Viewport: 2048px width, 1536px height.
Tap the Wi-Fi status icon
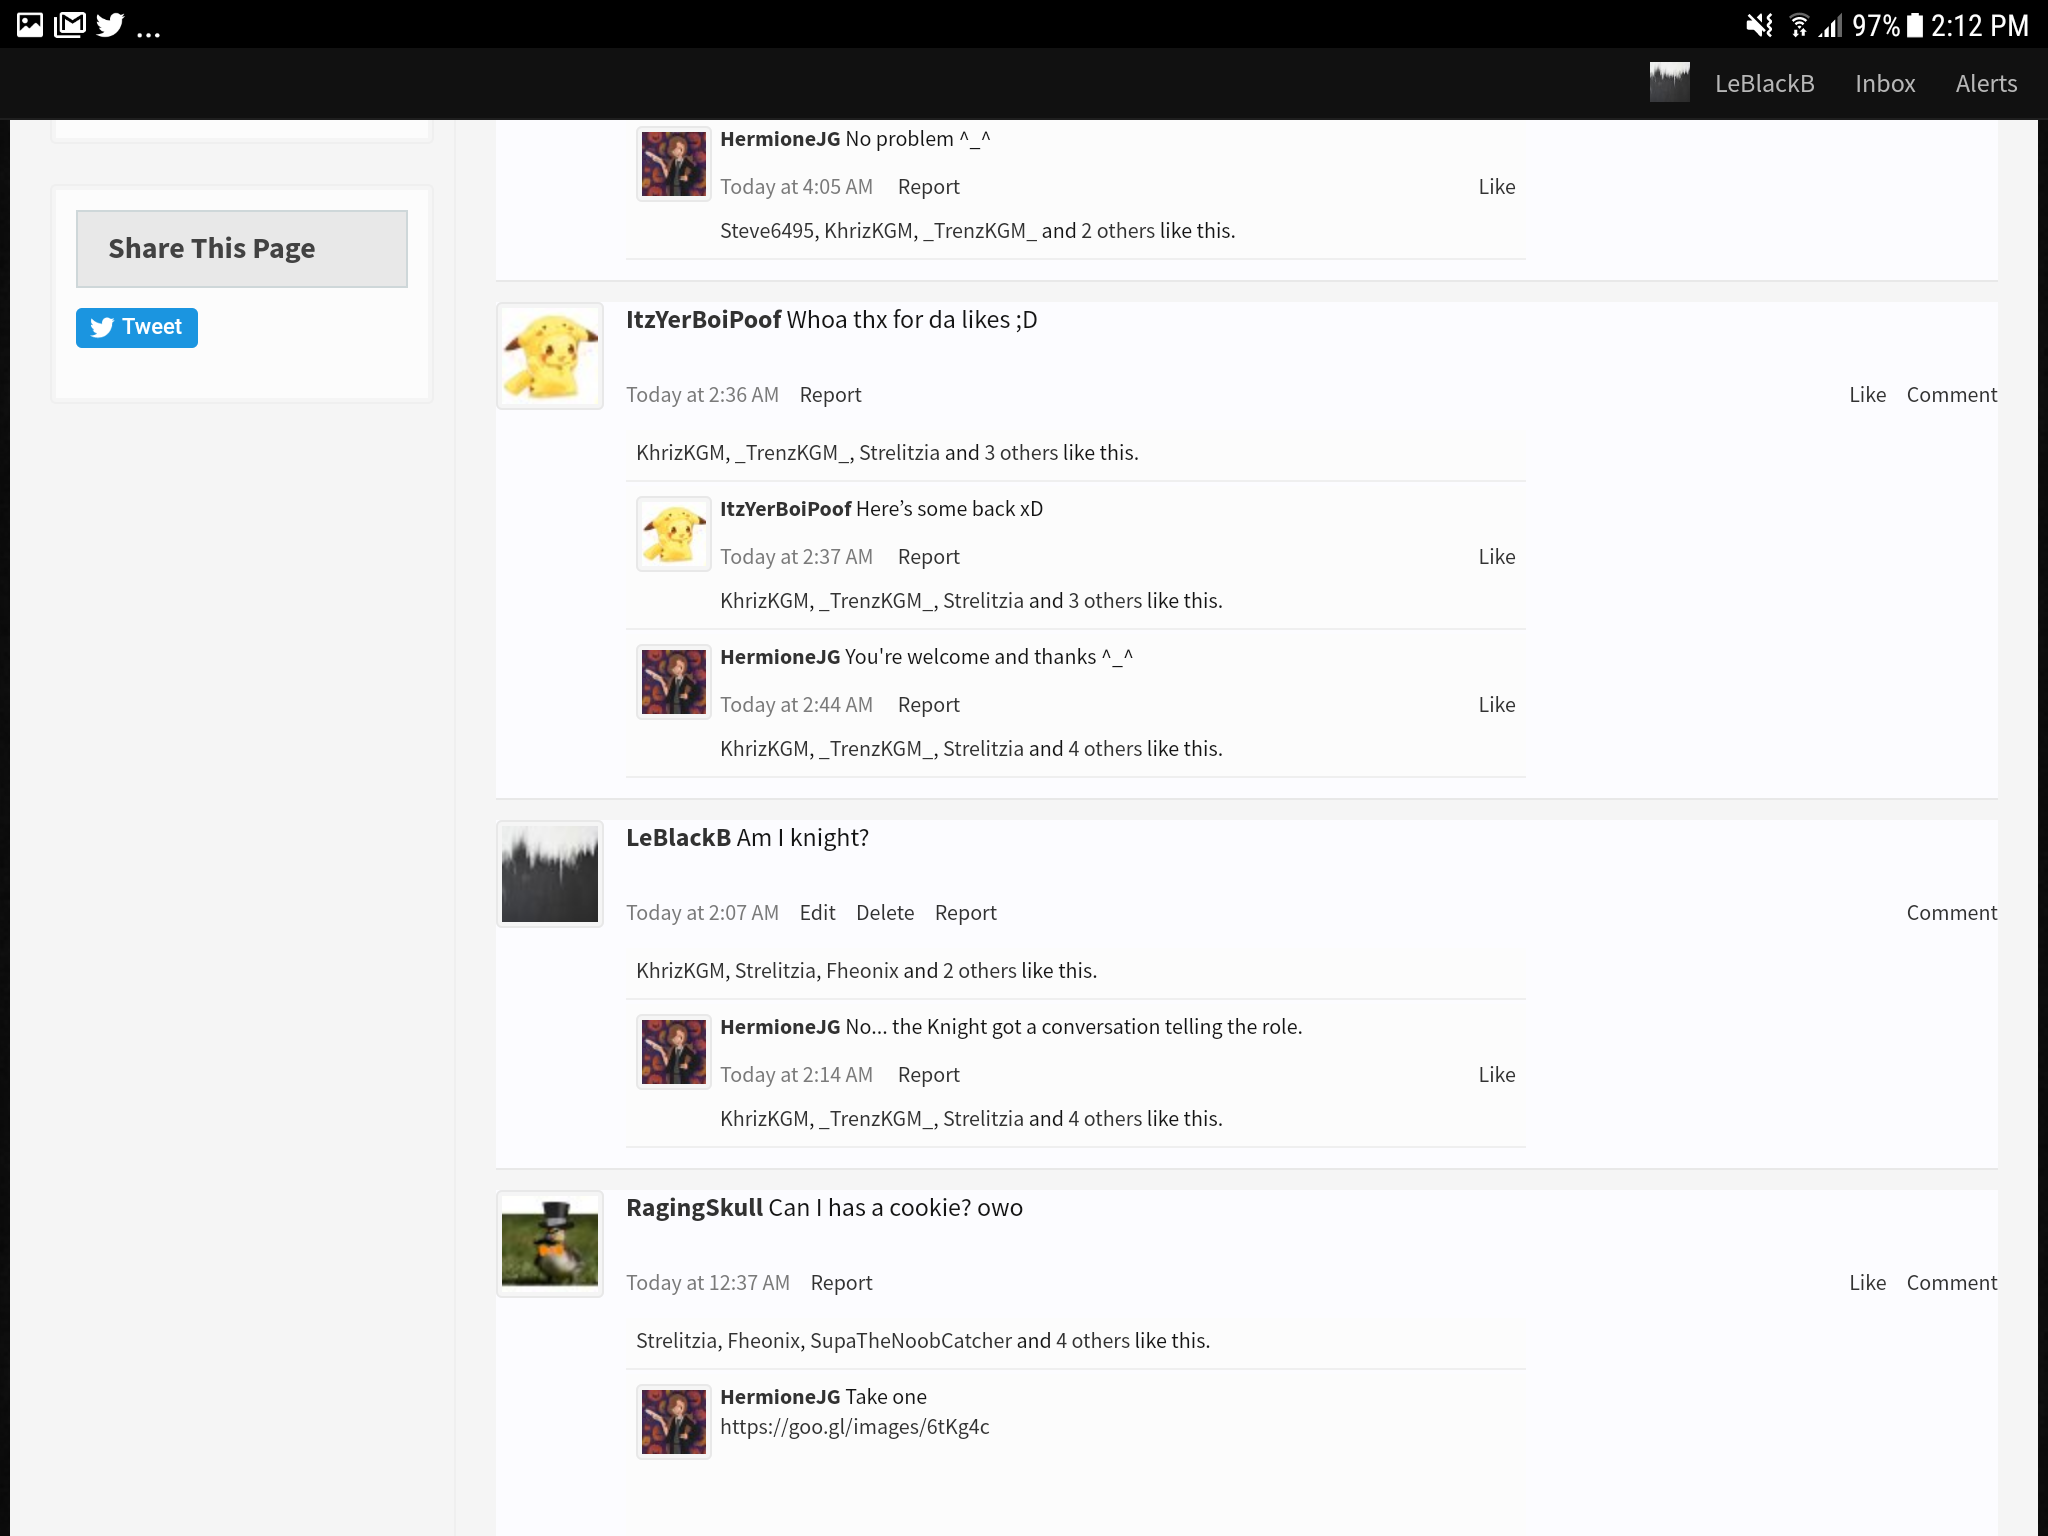click(x=1799, y=25)
